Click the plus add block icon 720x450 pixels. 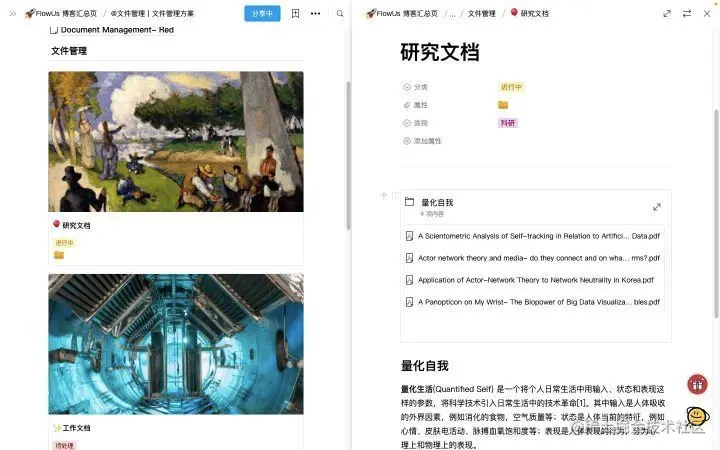(384, 195)
